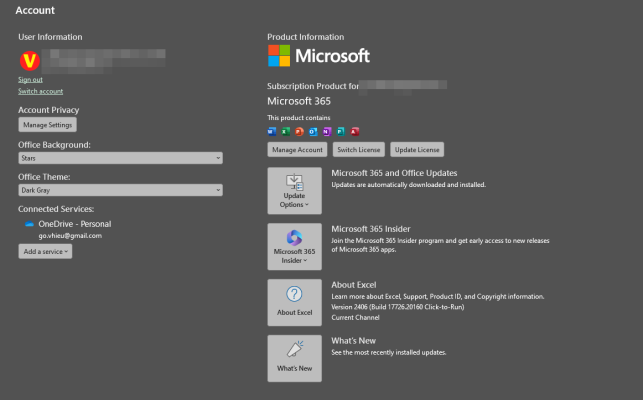Click 'Updates are automatically downloaded and installed' text
Image resolution: width=643 pixels, height=400 pixels.
coord(408,185)
